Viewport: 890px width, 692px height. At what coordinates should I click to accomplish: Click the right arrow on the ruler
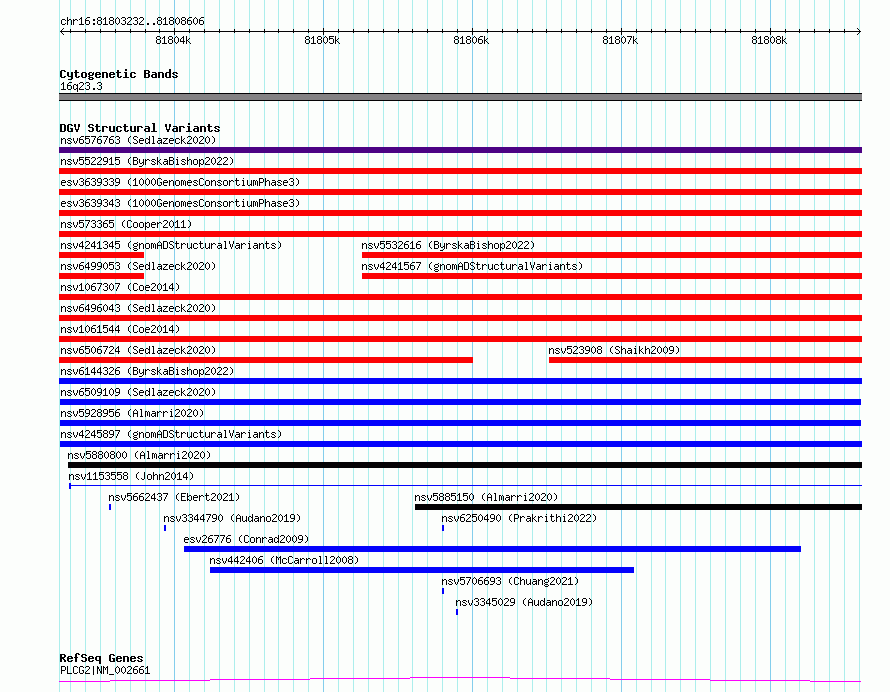859,31
